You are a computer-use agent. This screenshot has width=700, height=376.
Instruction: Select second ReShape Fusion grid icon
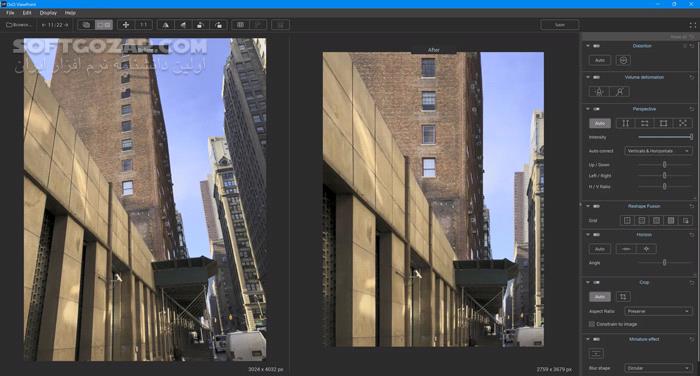(x=642, y=221)
